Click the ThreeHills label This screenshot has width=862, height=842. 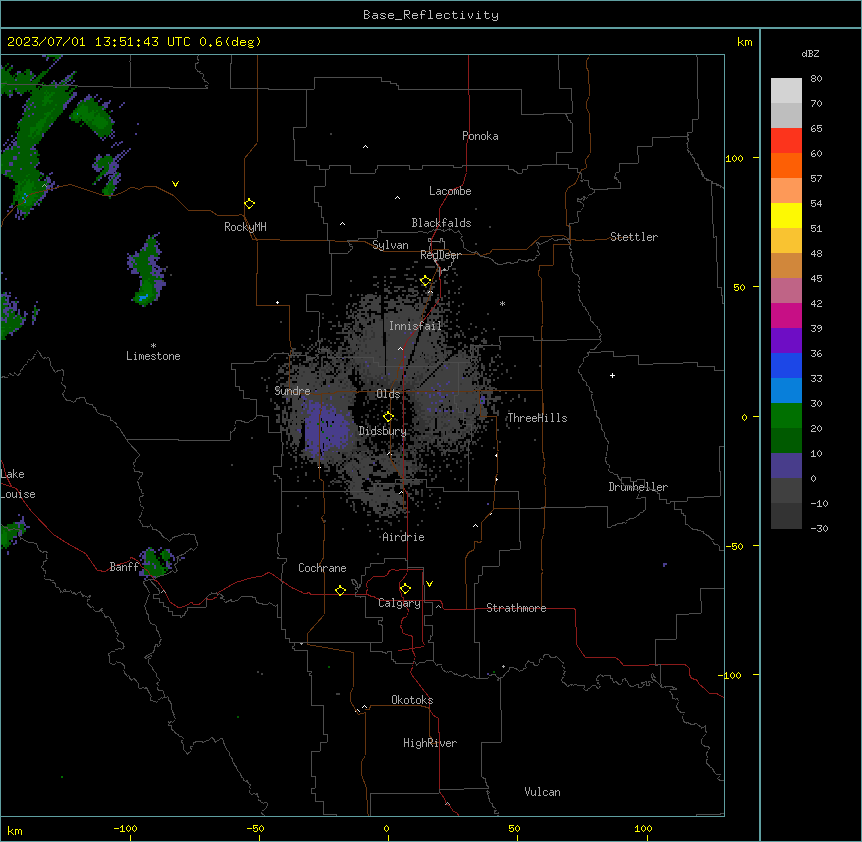(x=537, y=418)
